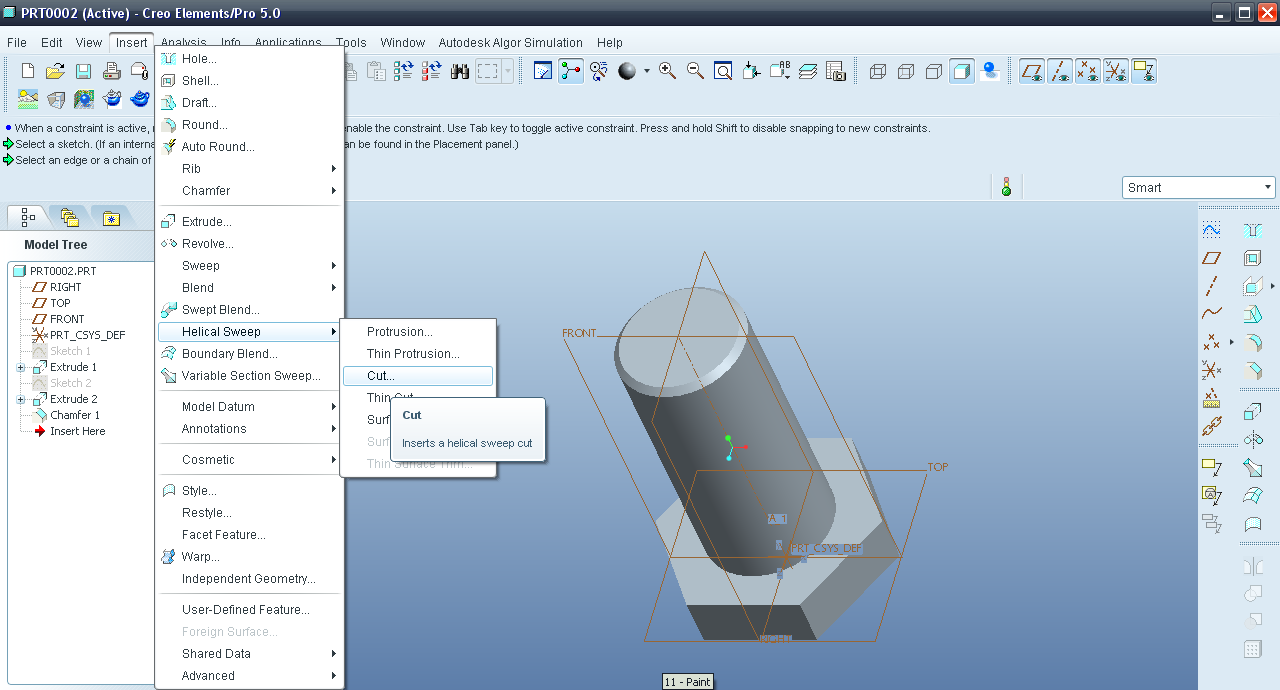The height and width of the screenshot is (690, 1280).
Task: Open the Cosmetic submenu
Action: pos(250,460)
